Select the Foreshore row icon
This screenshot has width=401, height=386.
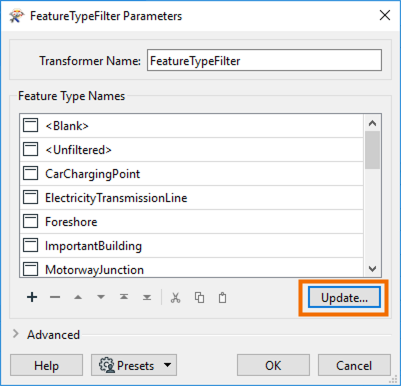30,222
